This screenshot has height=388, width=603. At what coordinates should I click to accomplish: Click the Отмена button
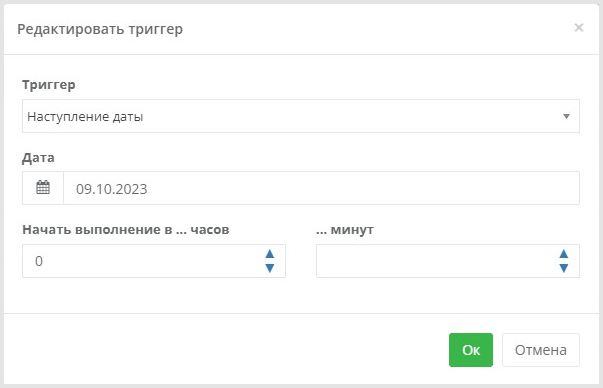541,350
